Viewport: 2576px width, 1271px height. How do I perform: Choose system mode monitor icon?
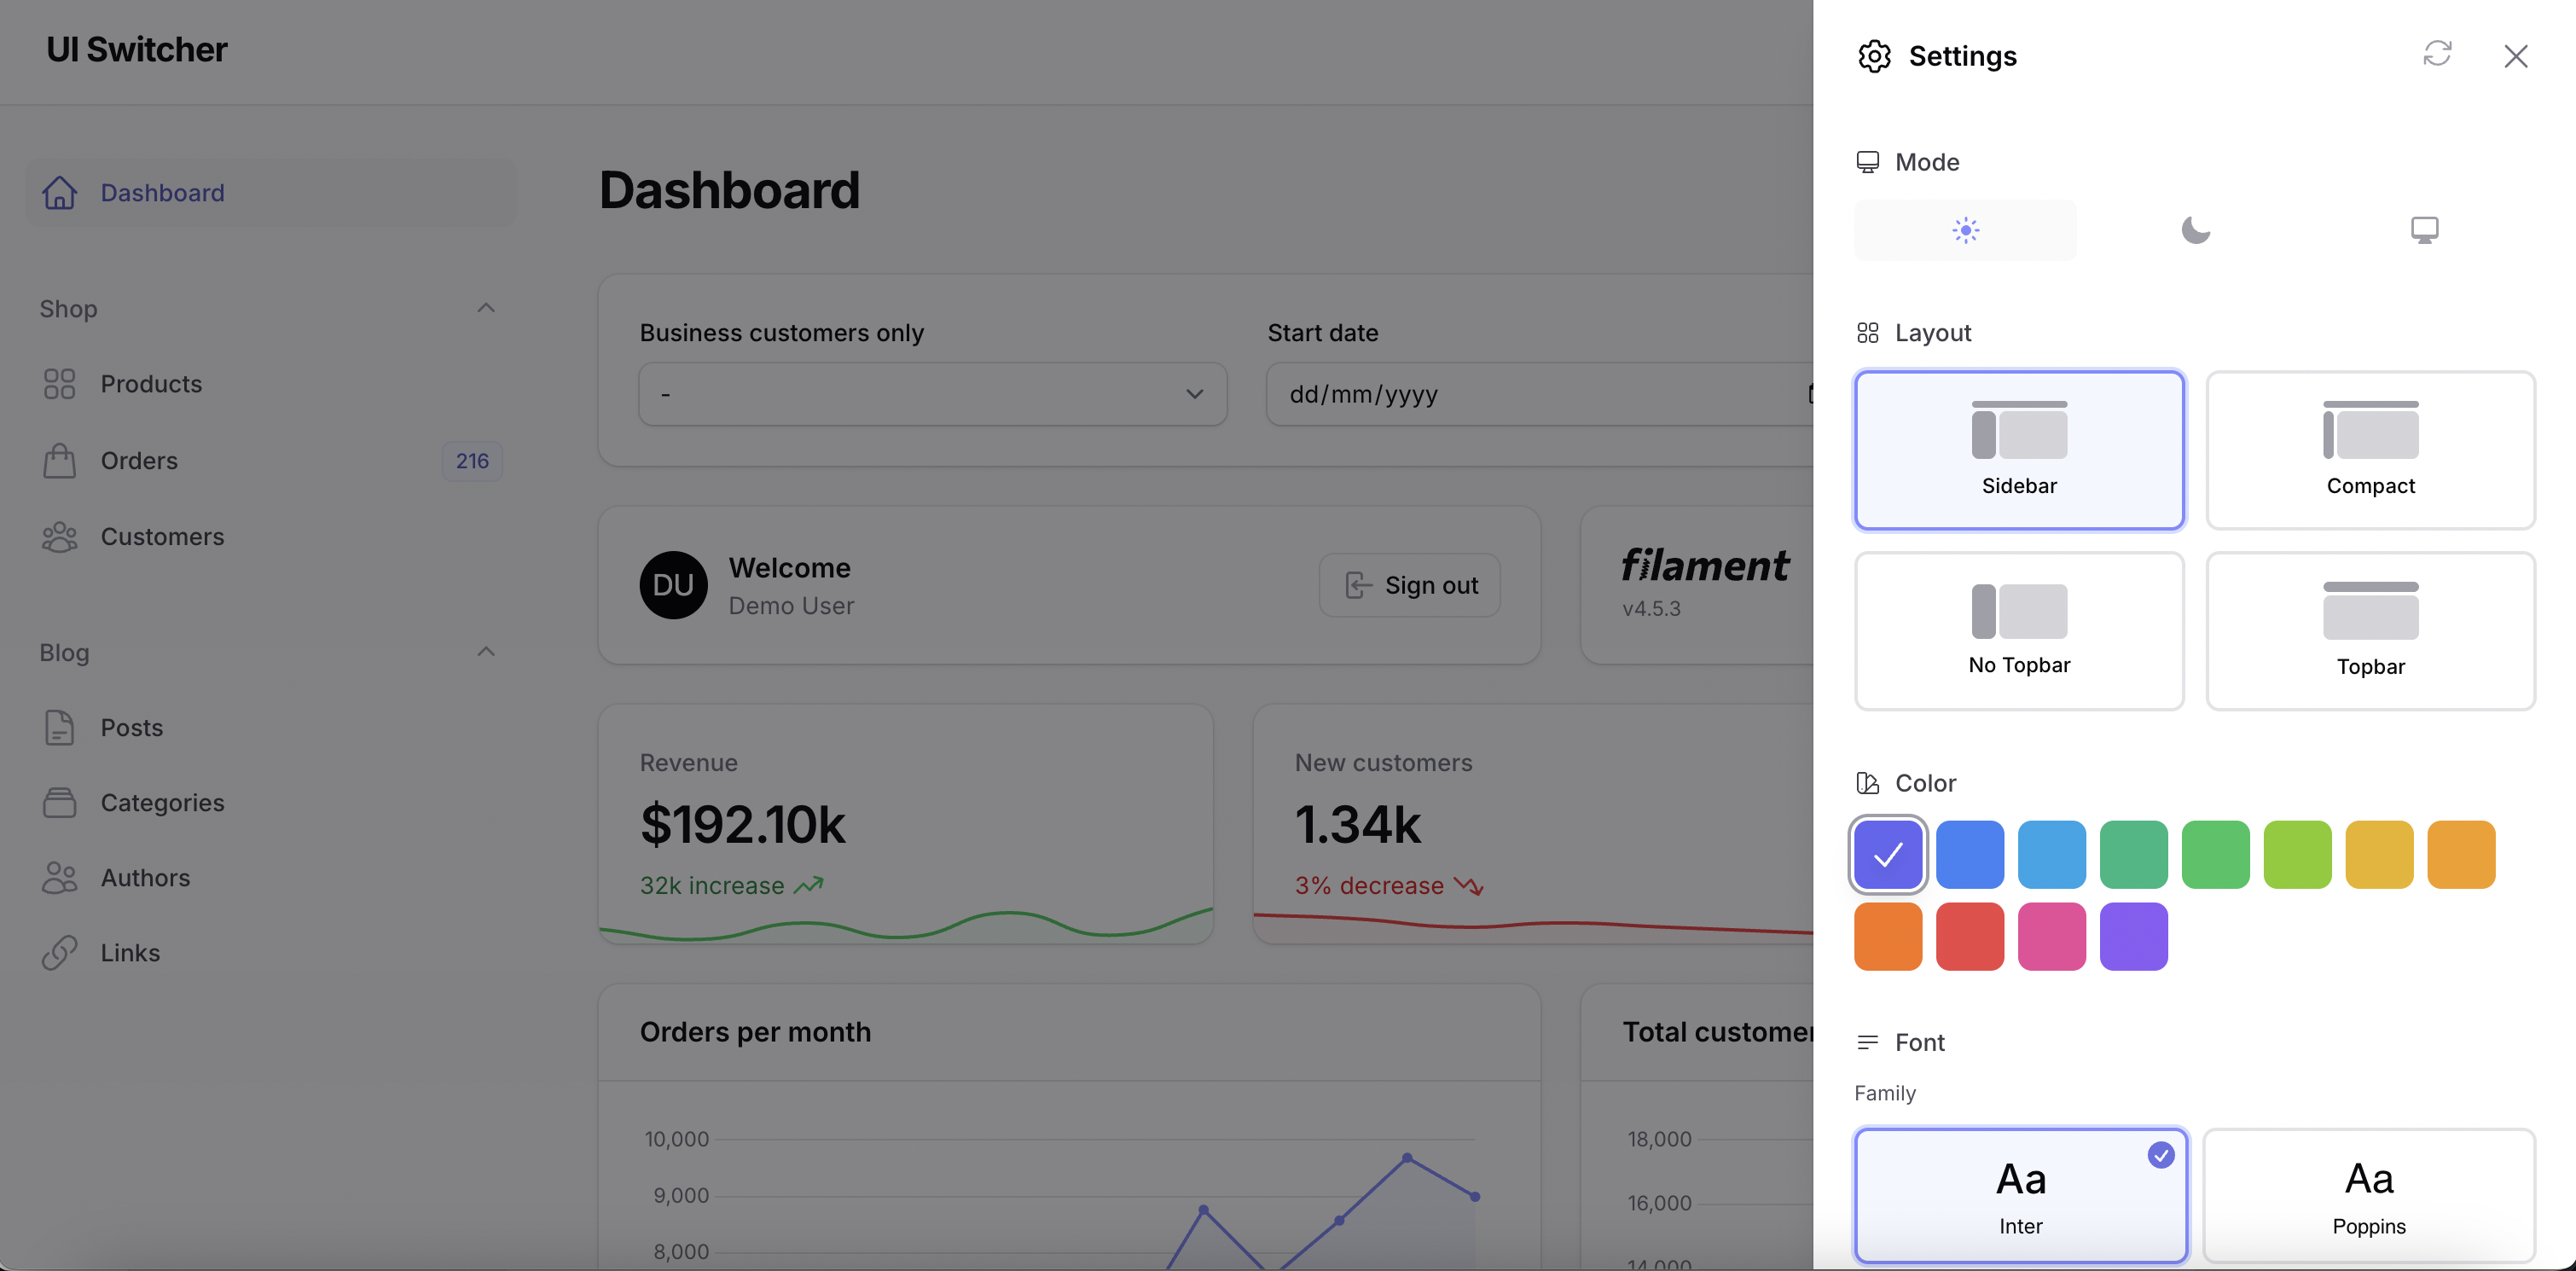(x=2424, y=230)
